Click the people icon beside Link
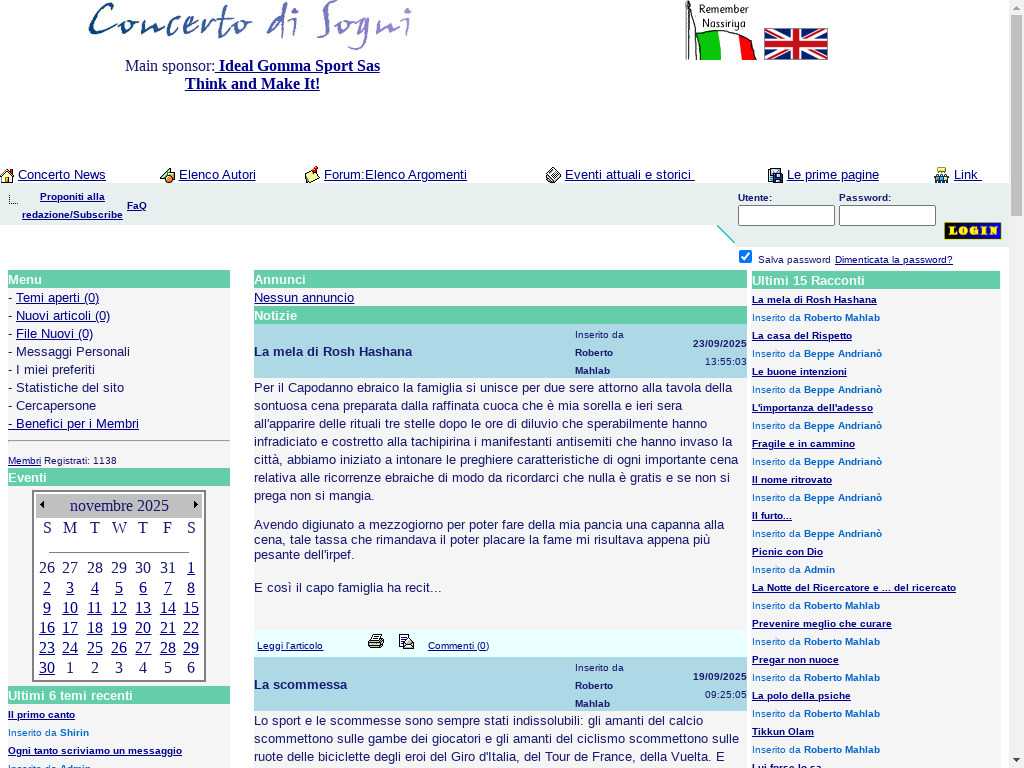 [941, 176]
